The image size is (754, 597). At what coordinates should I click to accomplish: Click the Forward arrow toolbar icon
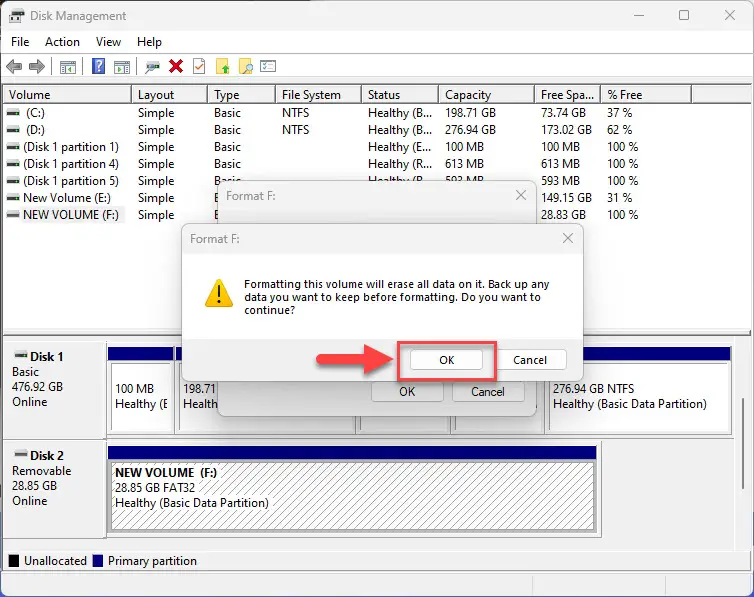point(37,67)
